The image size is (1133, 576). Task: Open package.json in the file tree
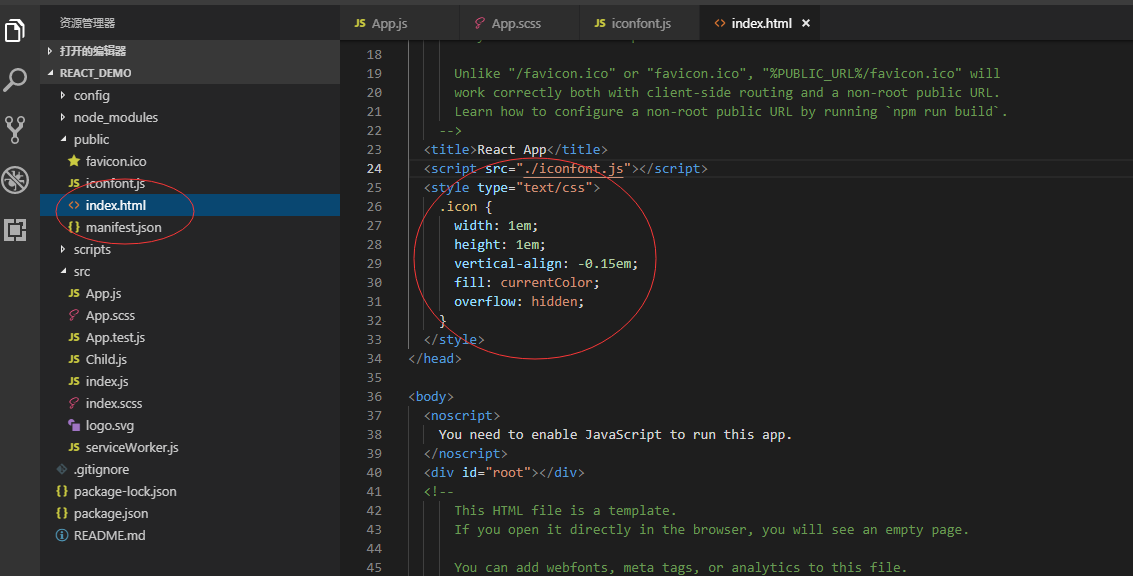tap(110, 513)
